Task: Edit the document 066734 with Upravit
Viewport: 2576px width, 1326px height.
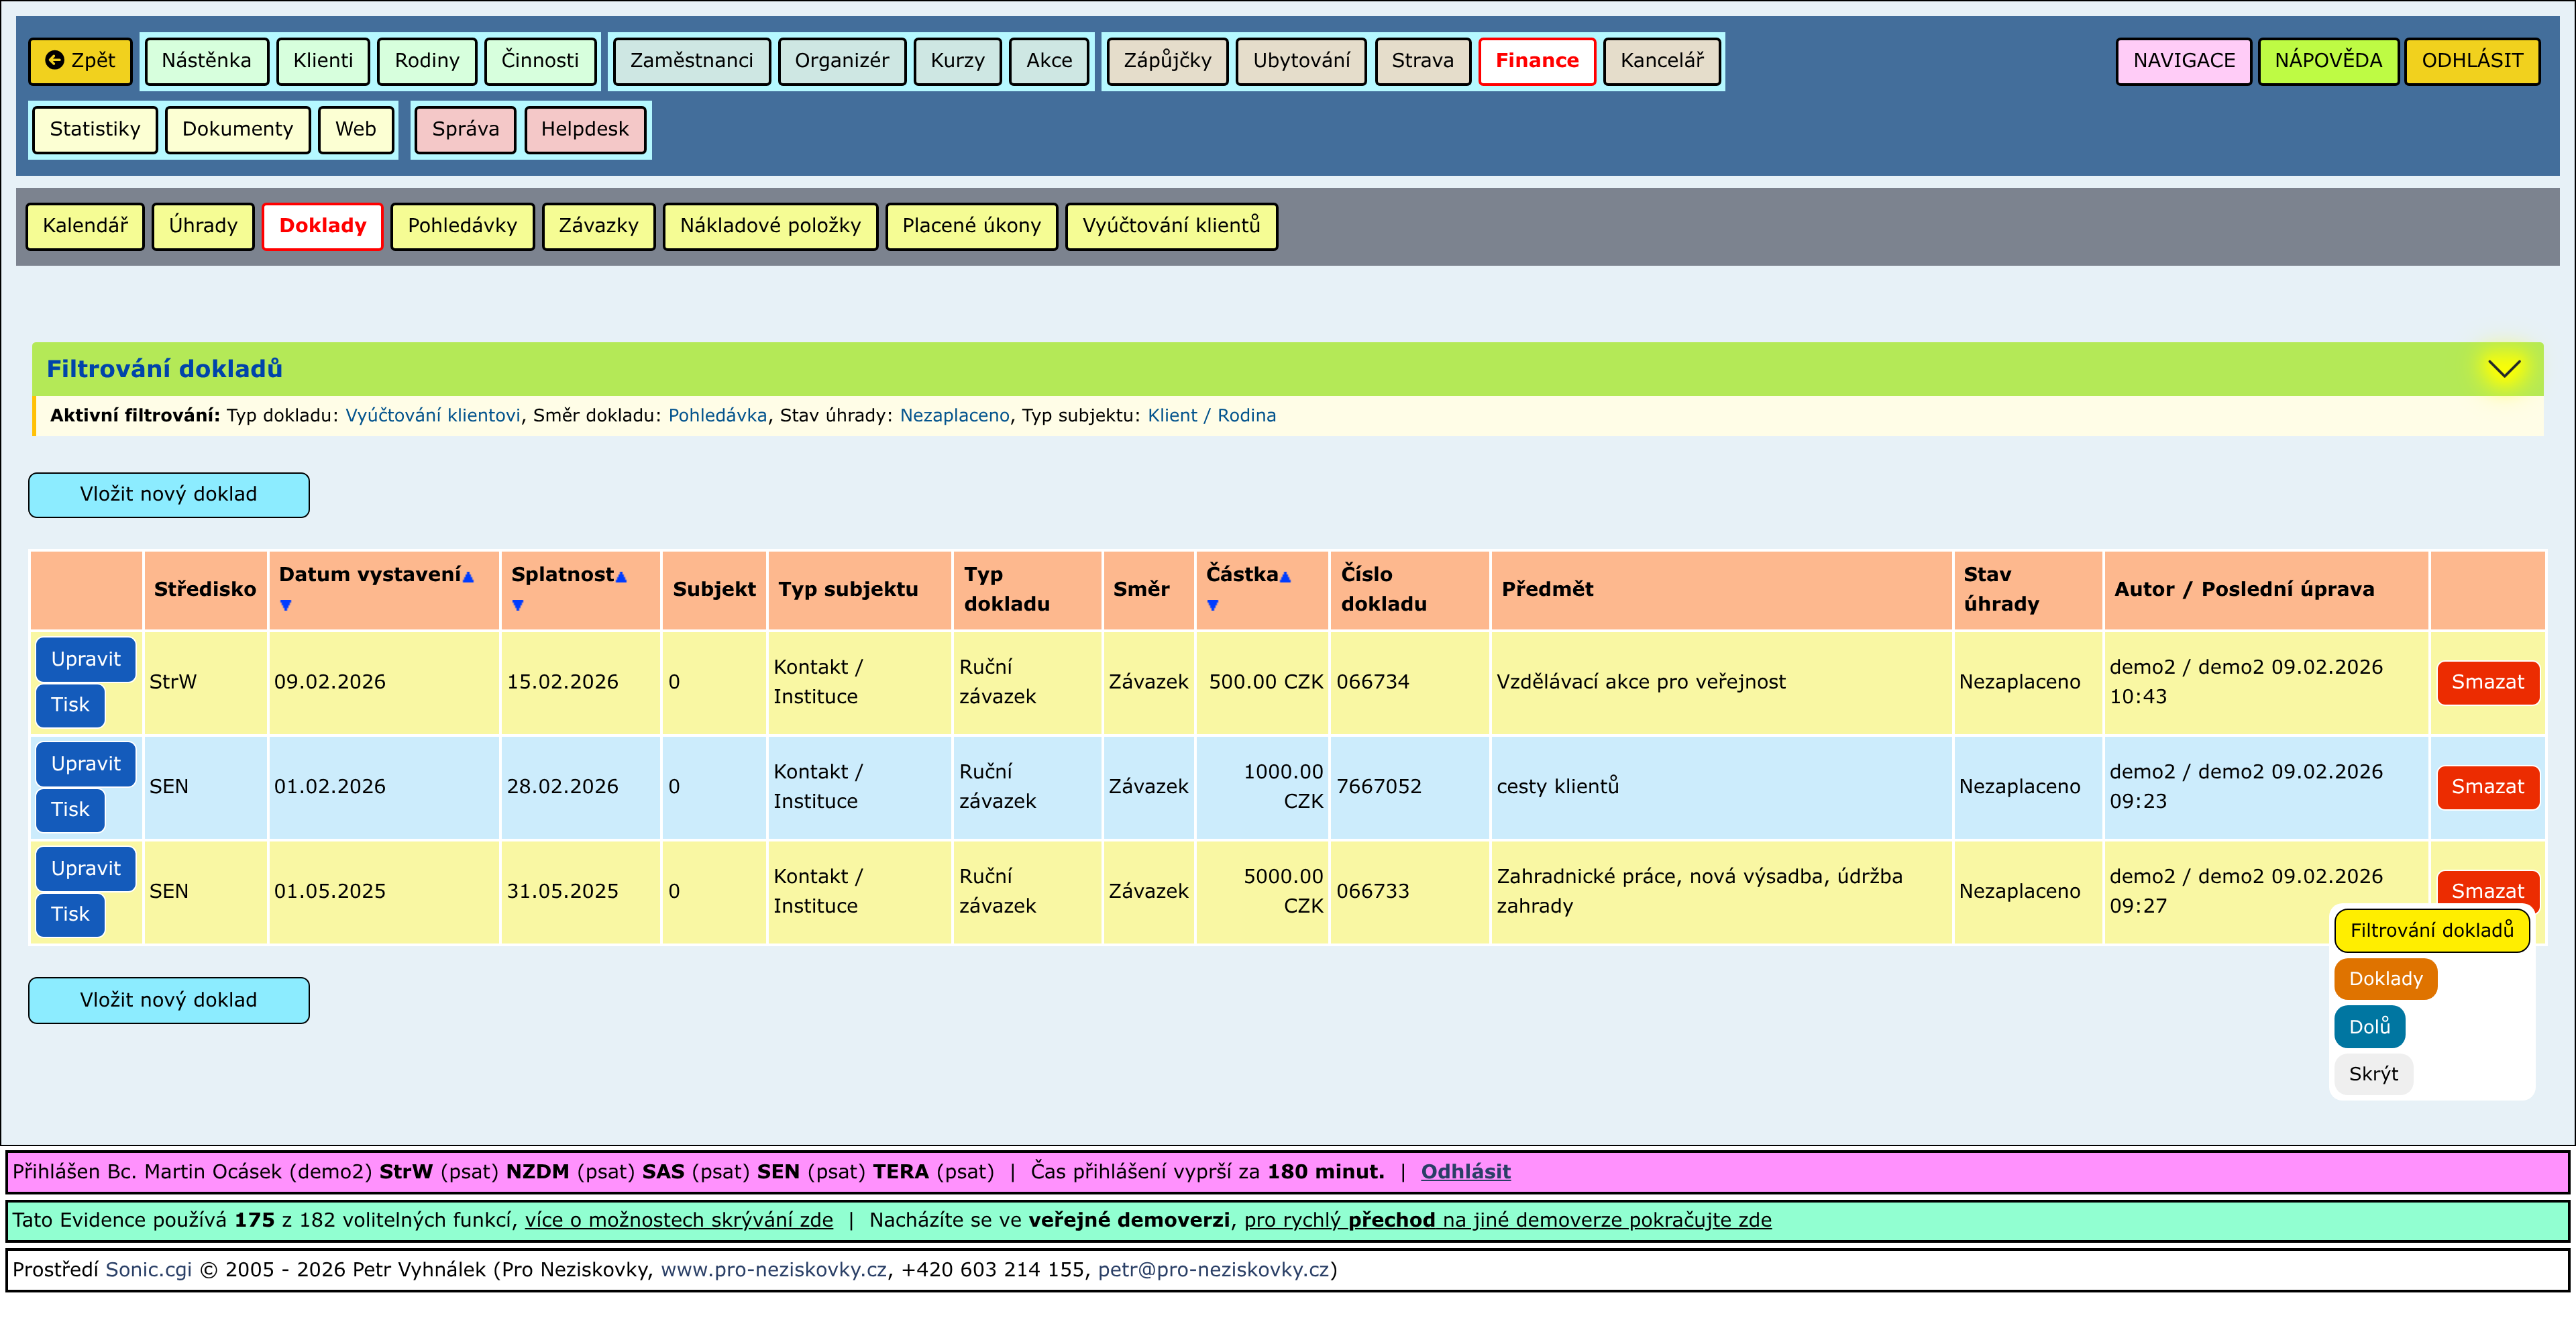Action: tap(85, 659)
